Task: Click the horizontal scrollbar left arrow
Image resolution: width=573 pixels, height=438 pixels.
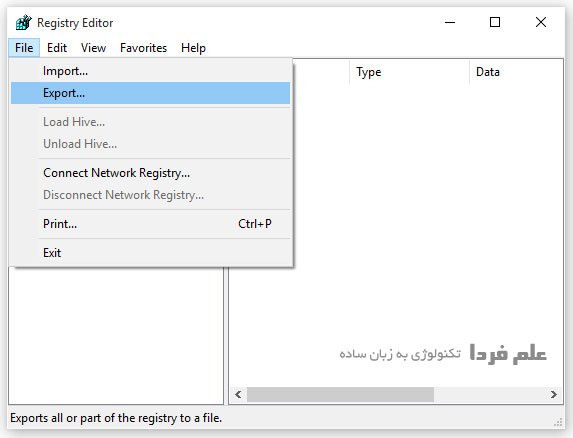Action: point(238,395)
